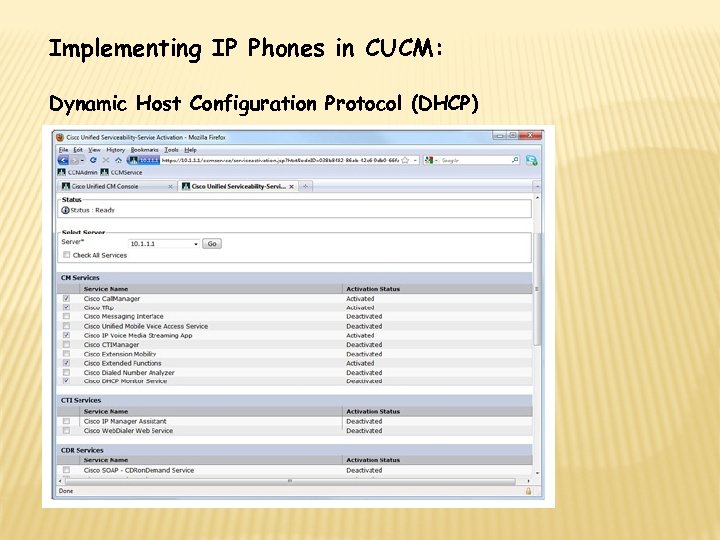
Task: Go back with the Firefox back arrow
Action: pos(63,160)
